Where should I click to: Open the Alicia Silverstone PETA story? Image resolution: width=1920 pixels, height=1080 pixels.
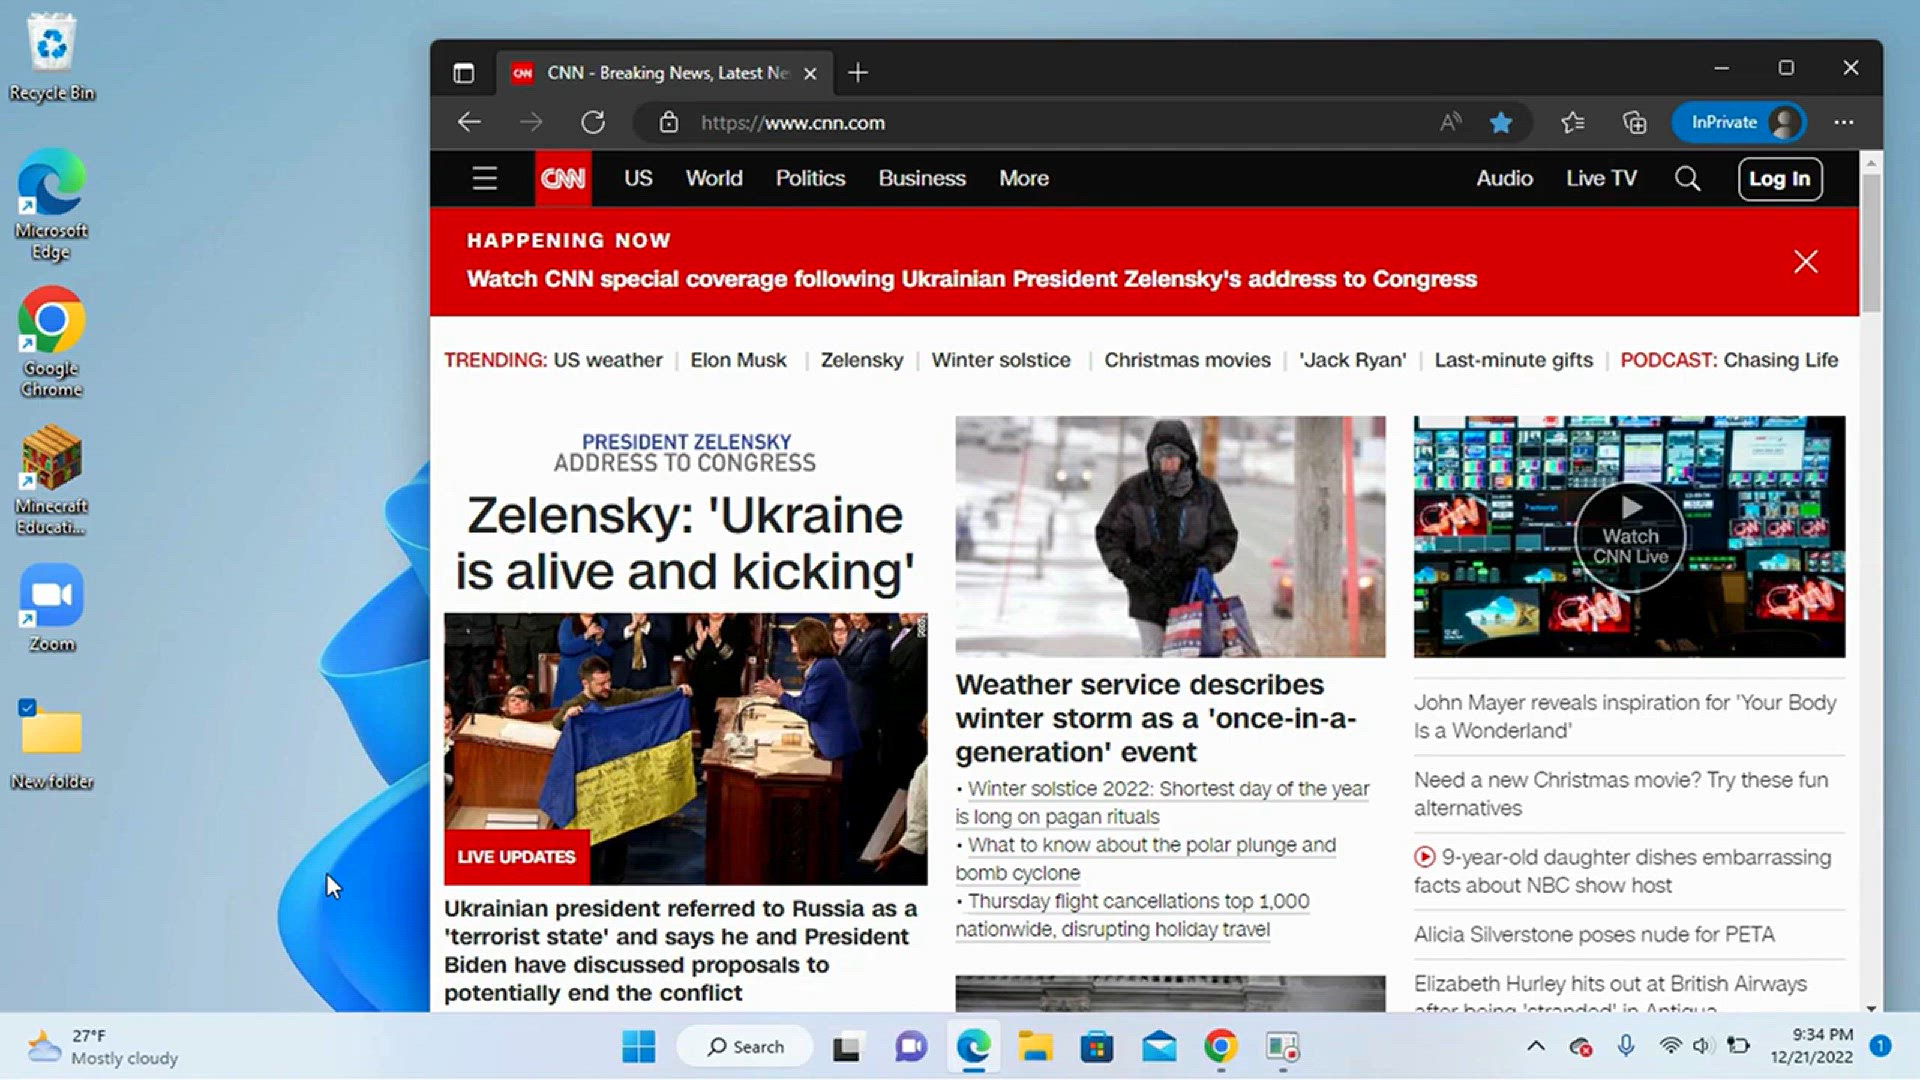coord(1594,934)
